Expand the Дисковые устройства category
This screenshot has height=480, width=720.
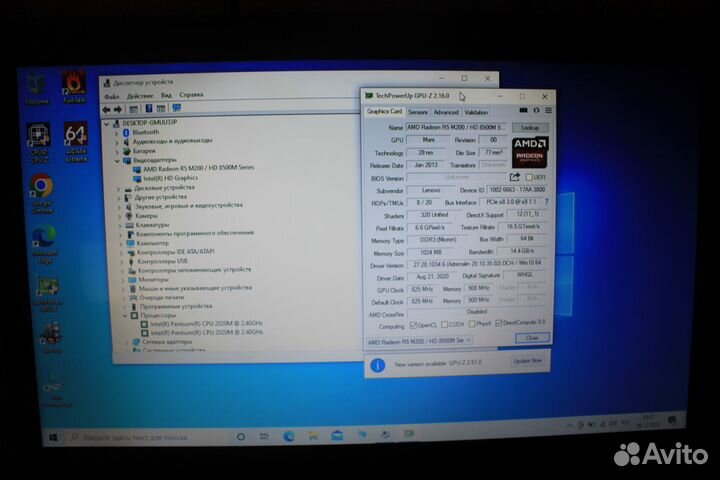click(x=119, y=189)
